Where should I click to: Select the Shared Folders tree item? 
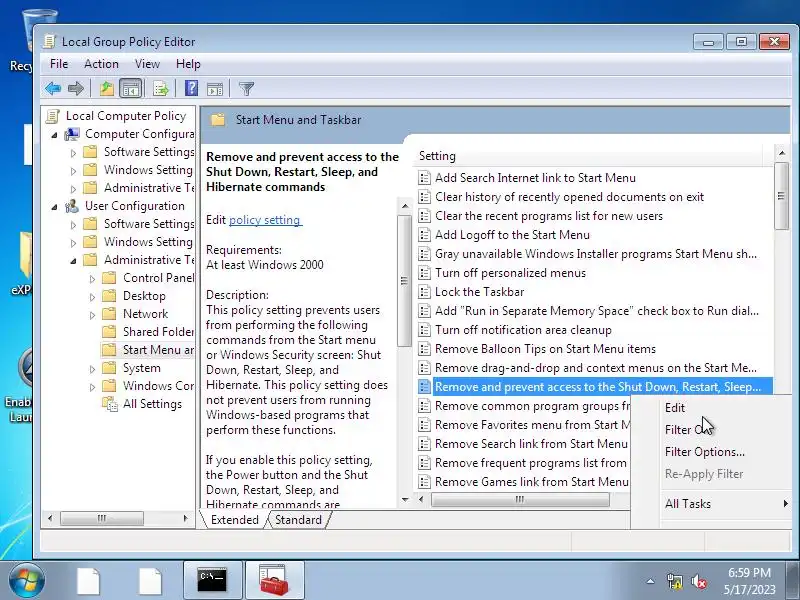point(148,332)
